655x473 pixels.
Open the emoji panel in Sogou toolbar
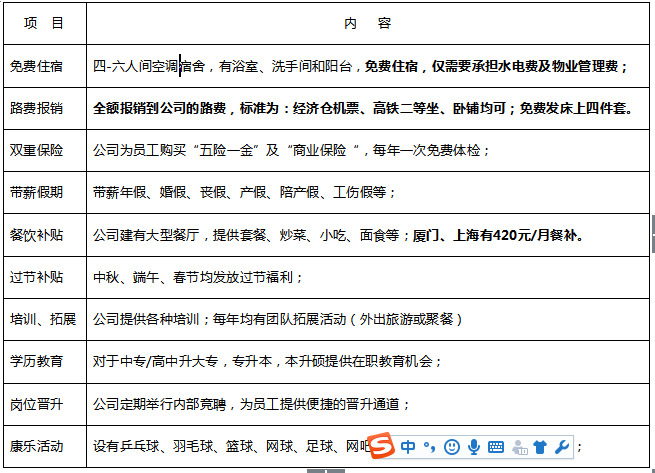tap(452, 446)
